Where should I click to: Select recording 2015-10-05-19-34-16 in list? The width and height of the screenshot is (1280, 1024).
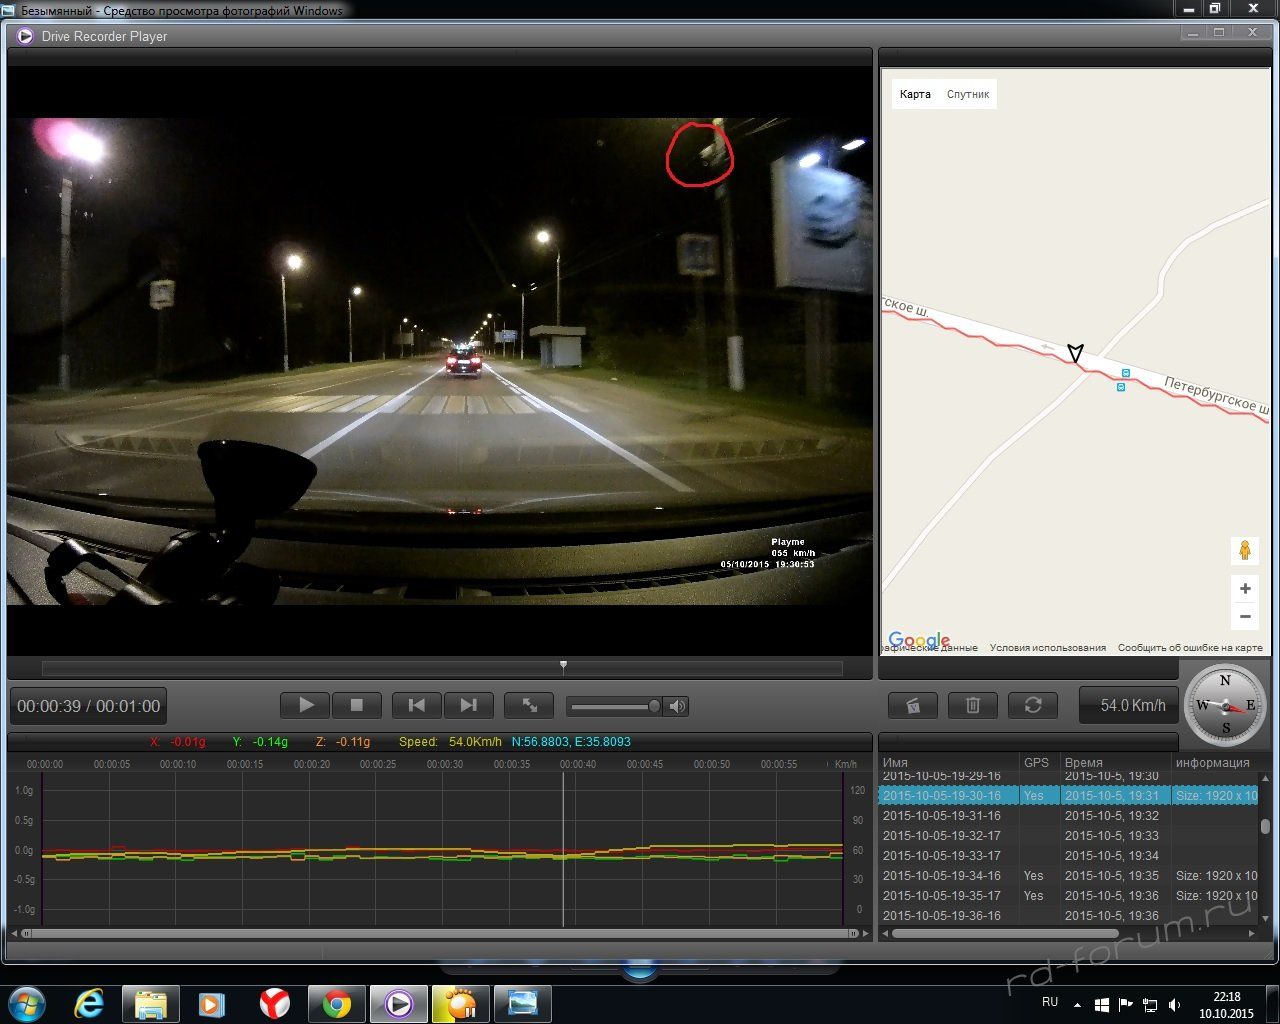(941, 876)
